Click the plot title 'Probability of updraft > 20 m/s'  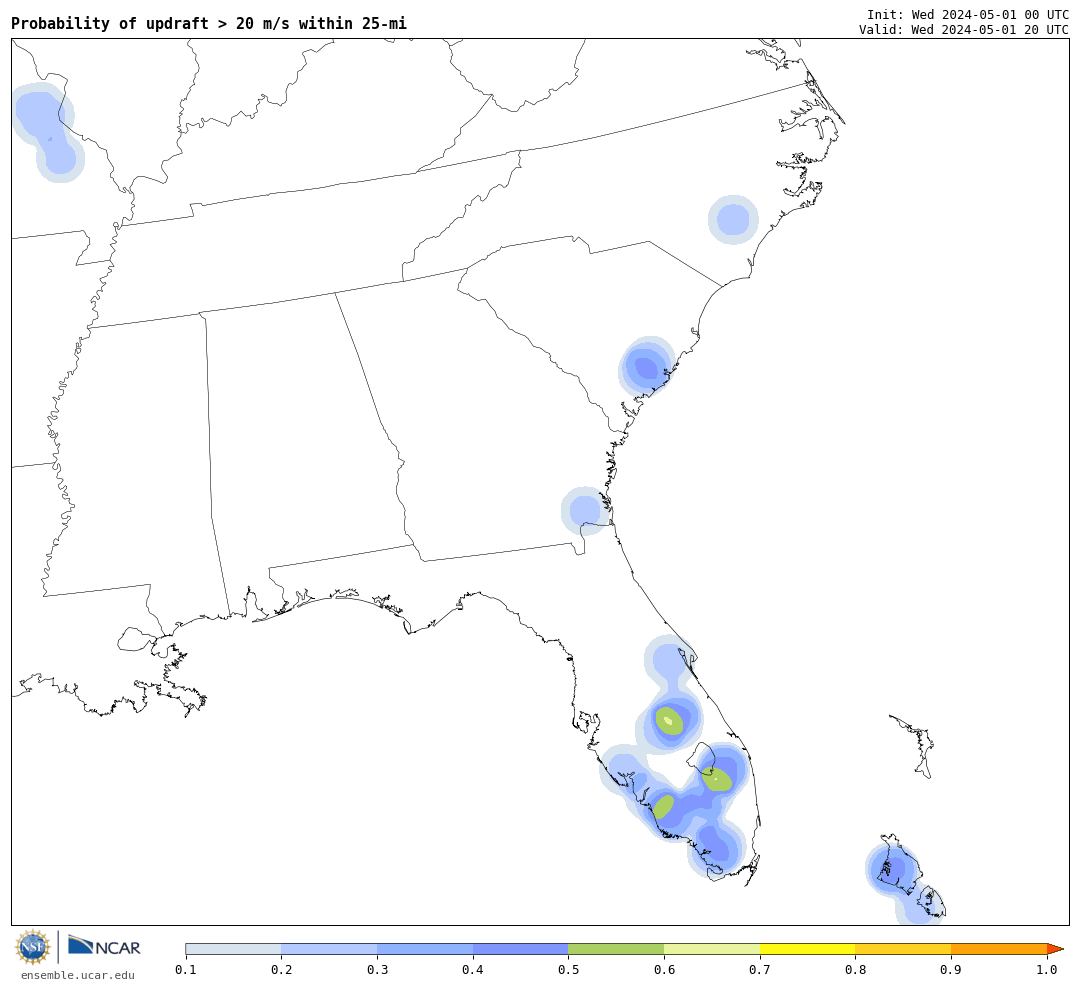(x=209, y=23)
